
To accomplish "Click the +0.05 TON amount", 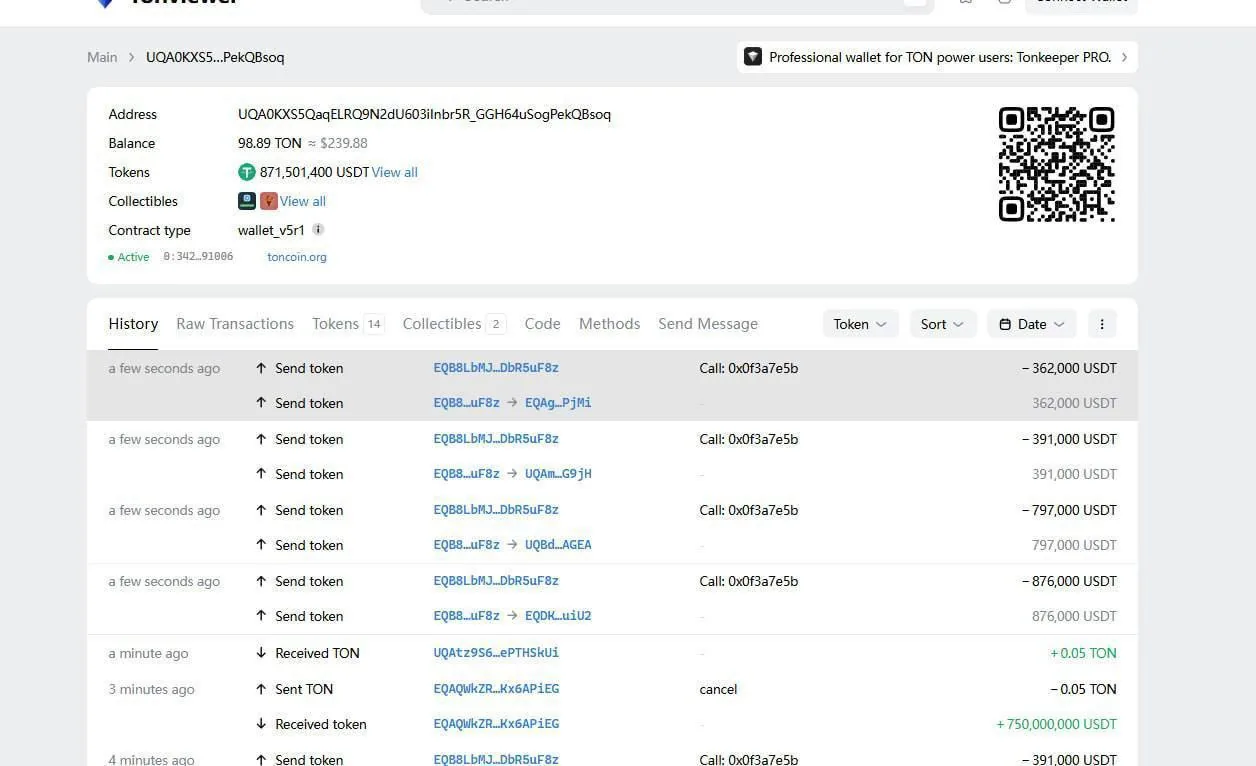I will click(x=1083, y=653).
